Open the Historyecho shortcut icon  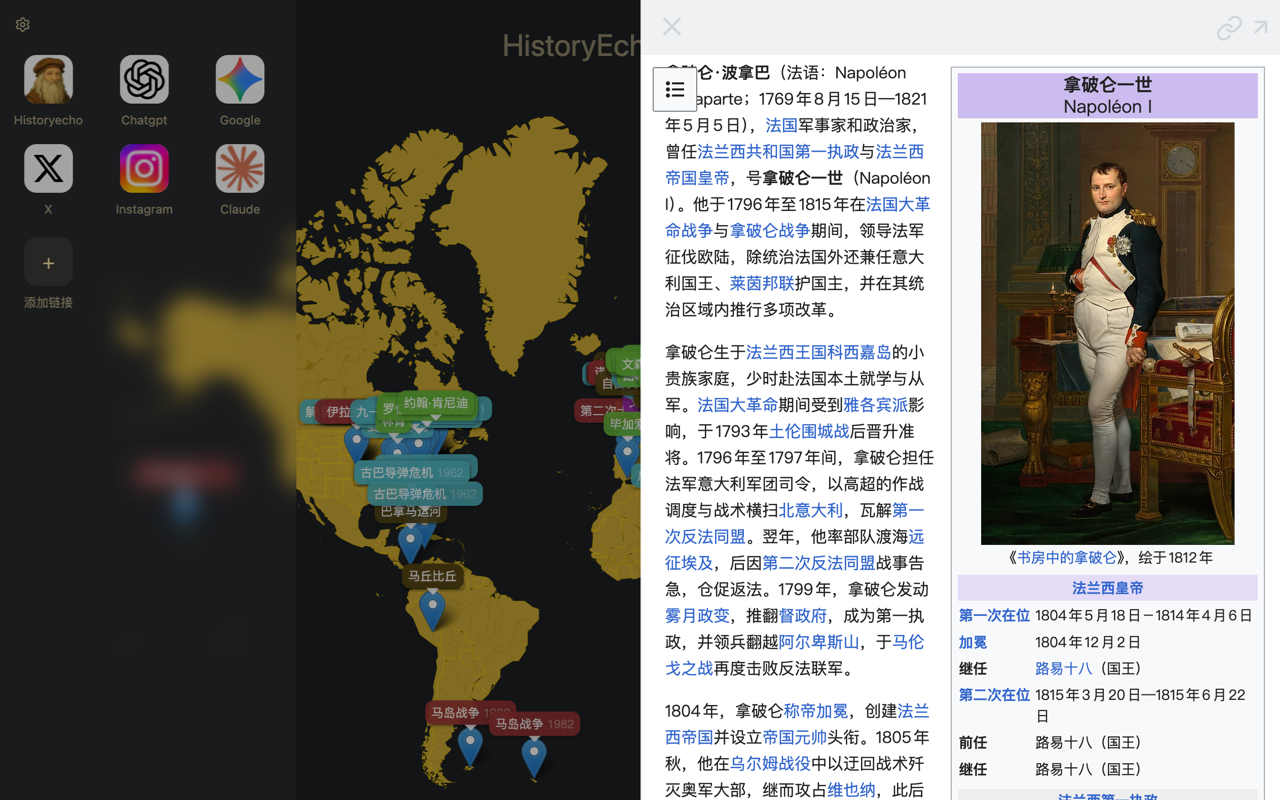(48, 80)
